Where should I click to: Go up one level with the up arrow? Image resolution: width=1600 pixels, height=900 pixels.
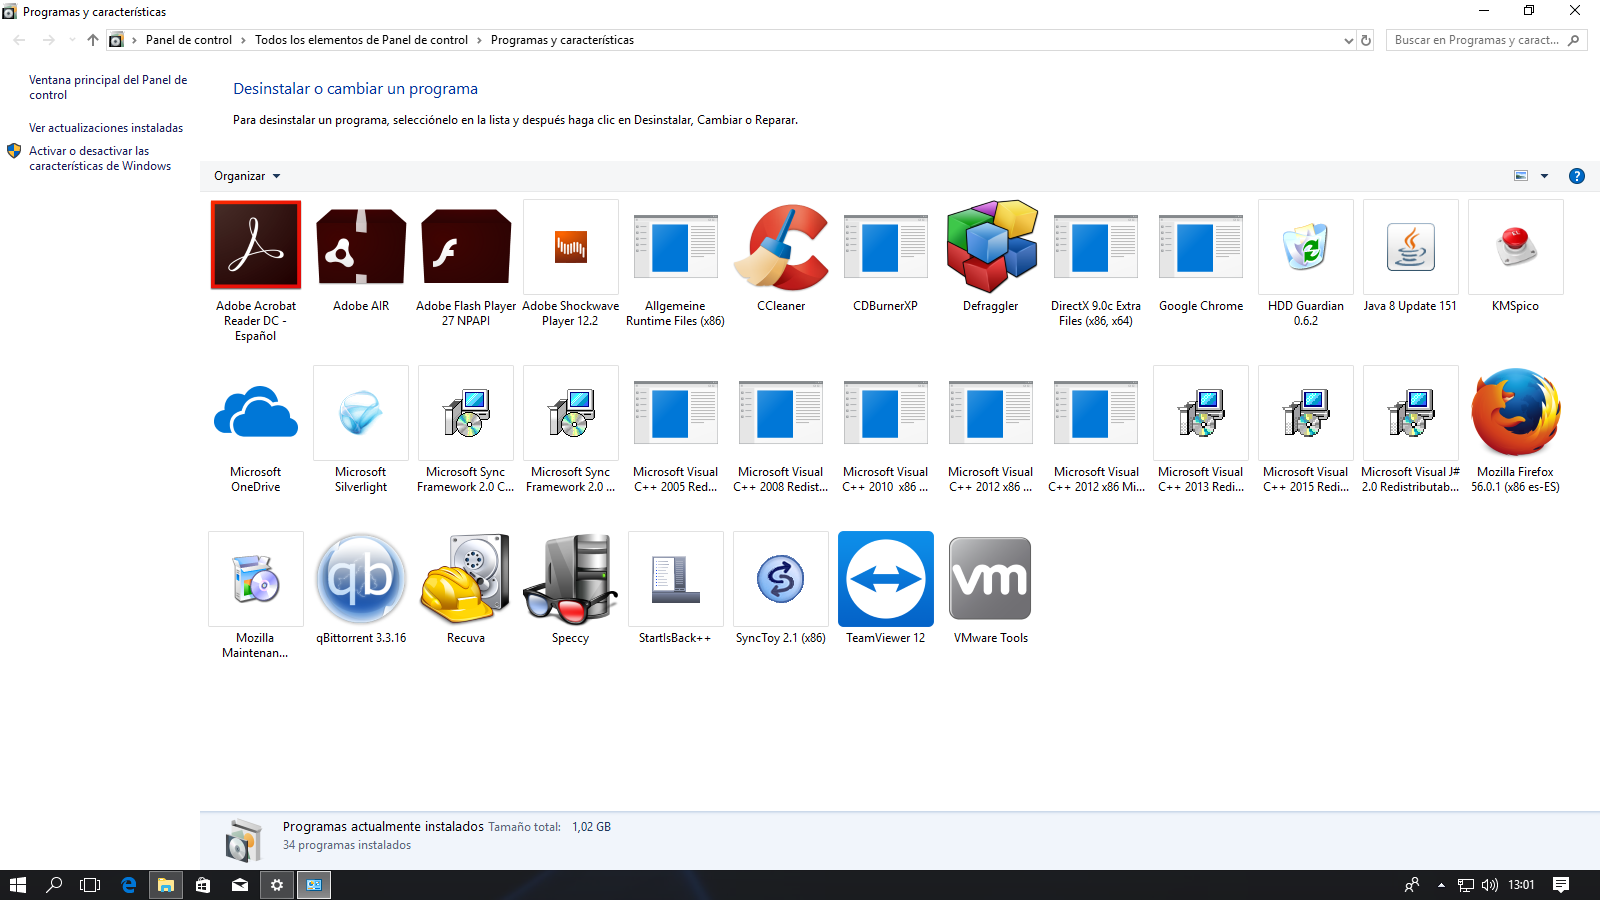(x=93, y=40)
